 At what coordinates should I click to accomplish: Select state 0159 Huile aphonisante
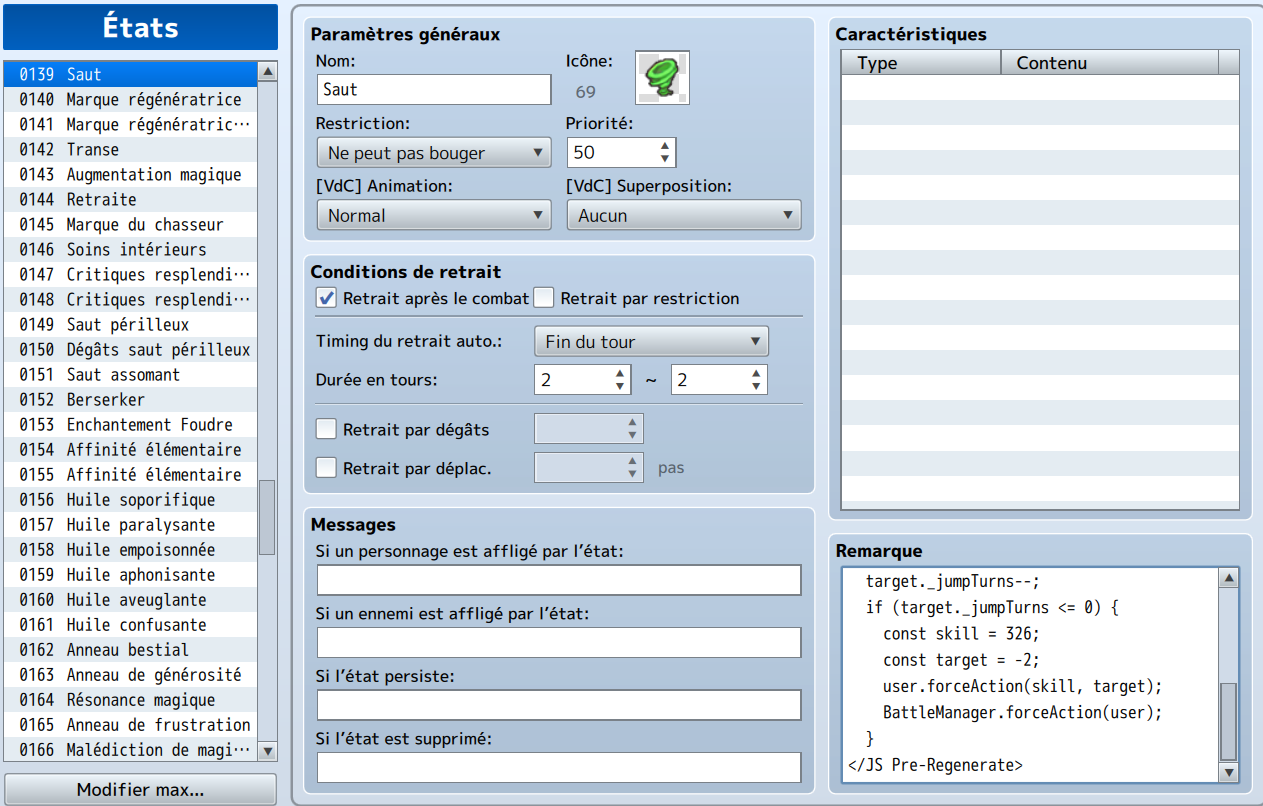point(130,574)
